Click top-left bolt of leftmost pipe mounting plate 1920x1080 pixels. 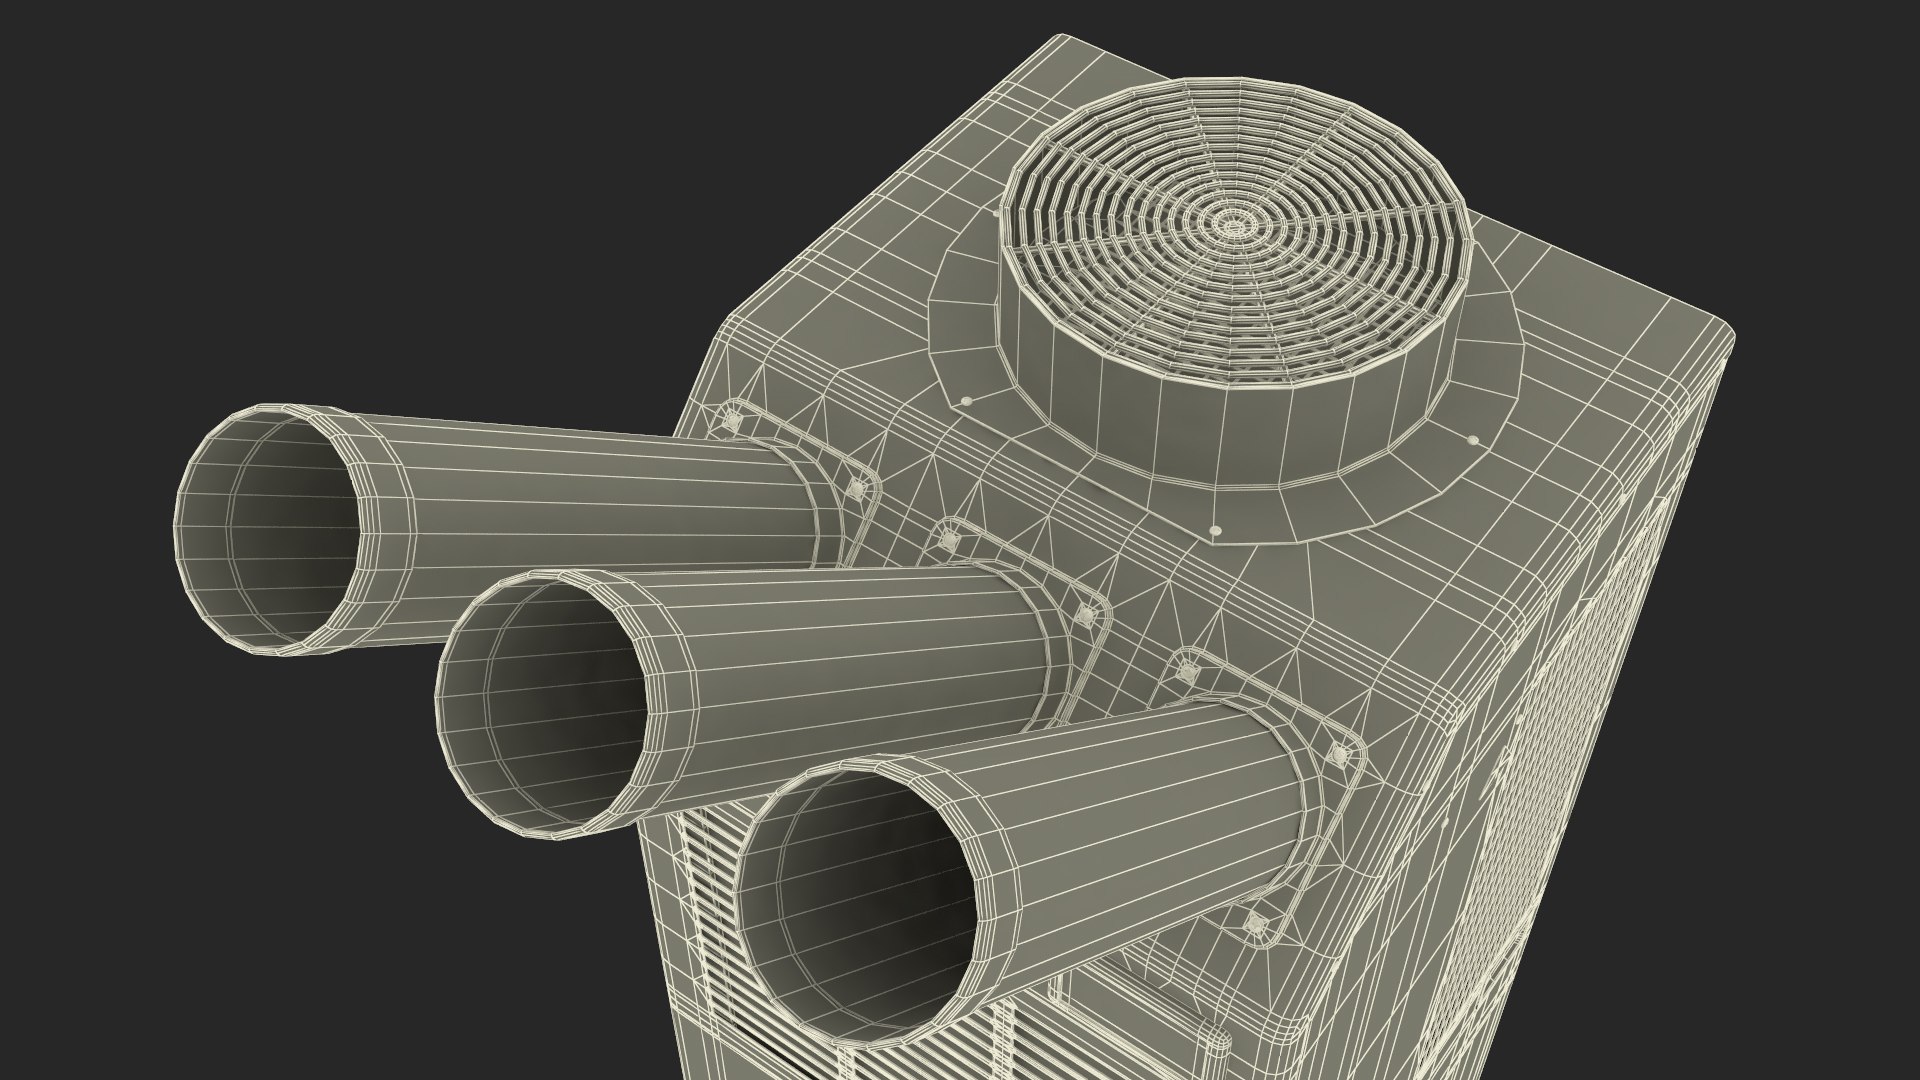[x=731, y=422]
